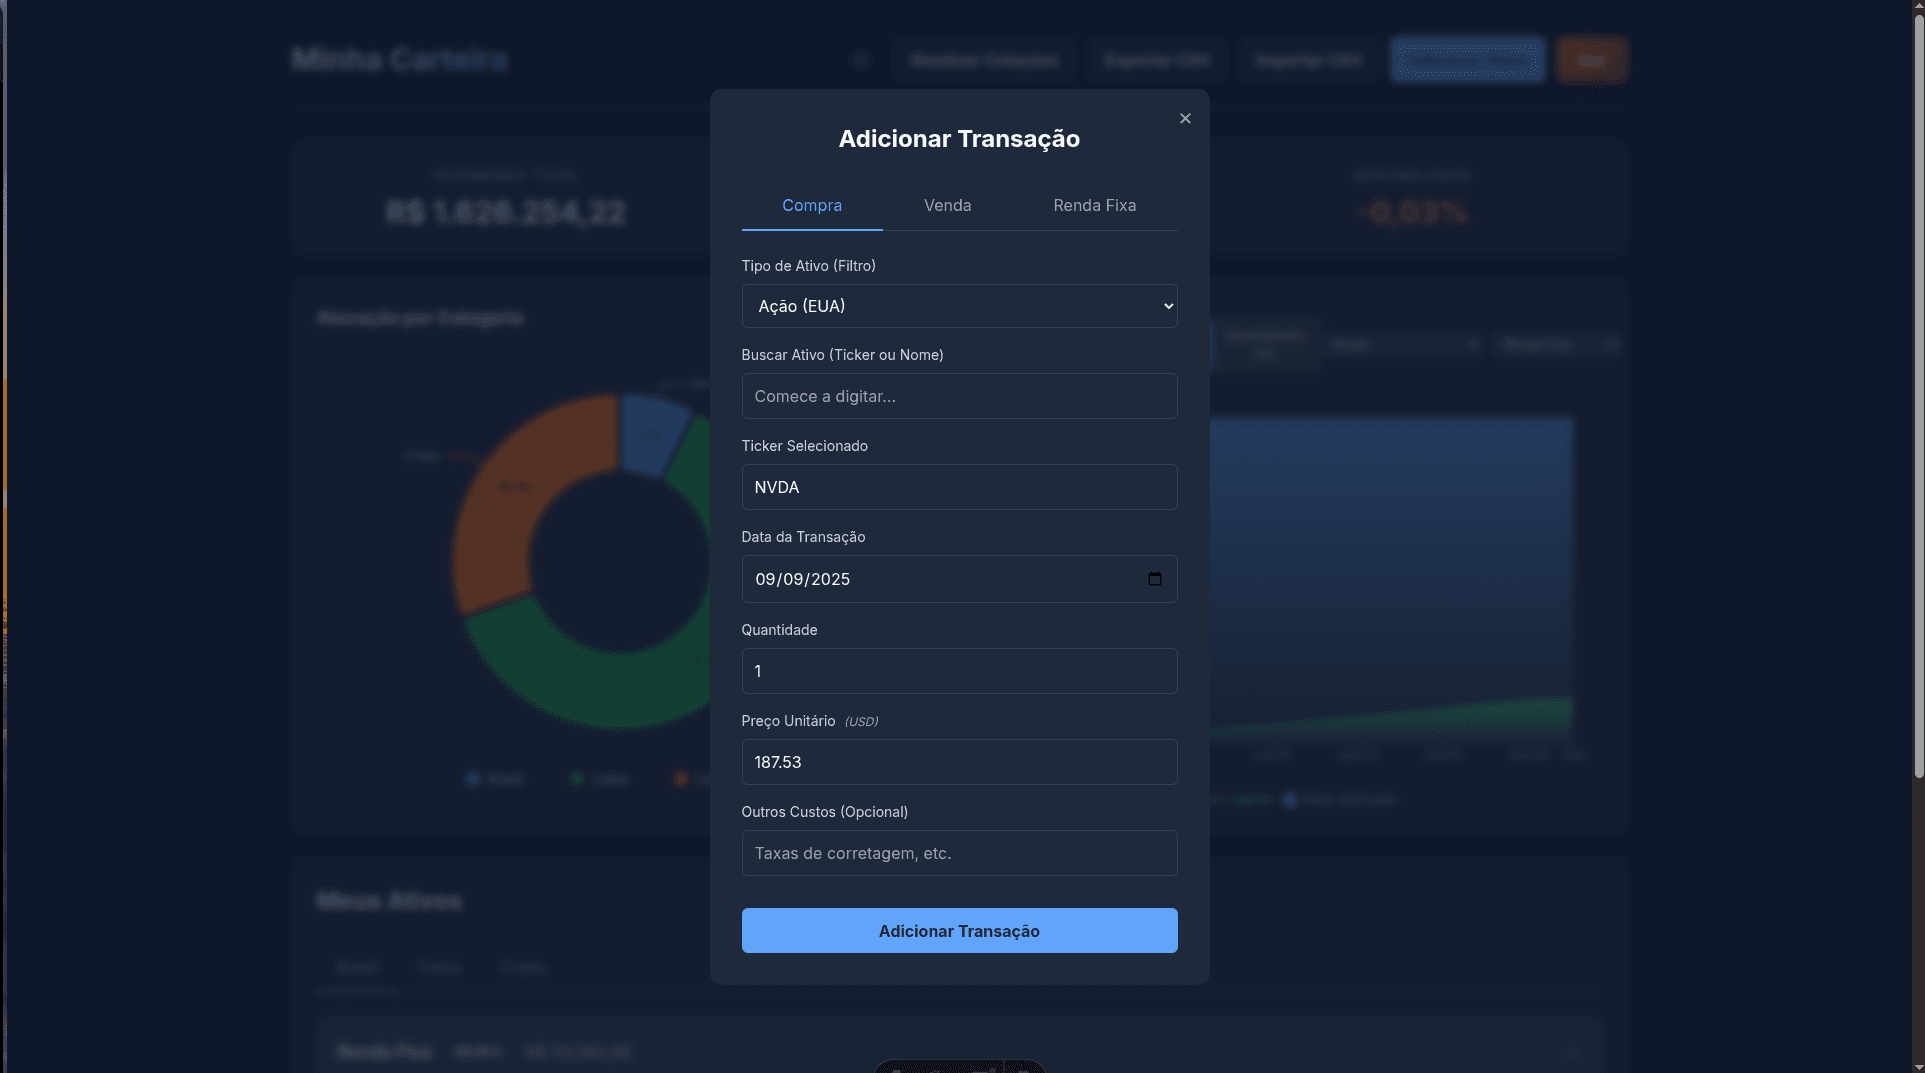Expand the Tipo de Ativo dropdown
The image size is (1925, 1073).
[x=959, y=306]
